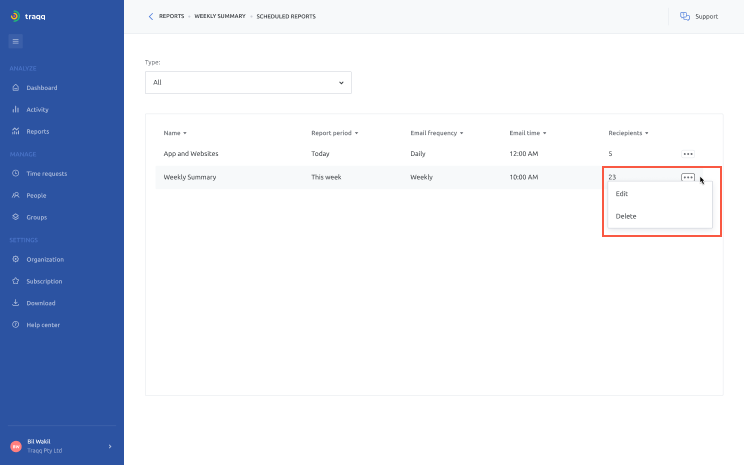
Task: Select Edit from the context menu
Action: tap(622, 194)
